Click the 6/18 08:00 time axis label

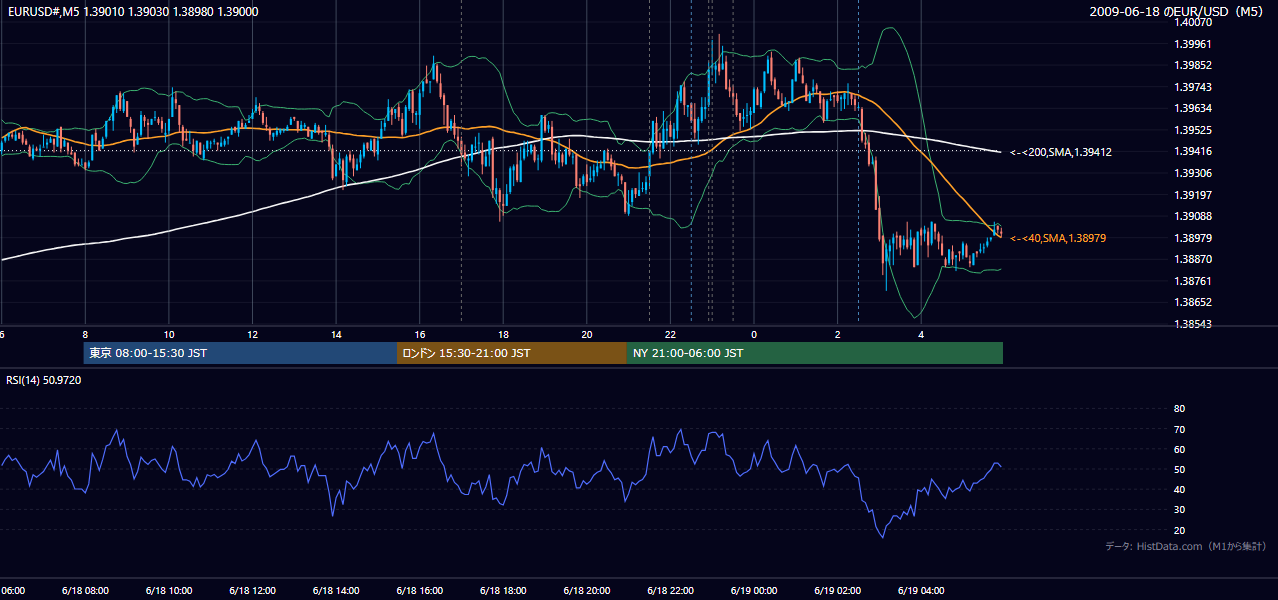[x=85, y=590]
